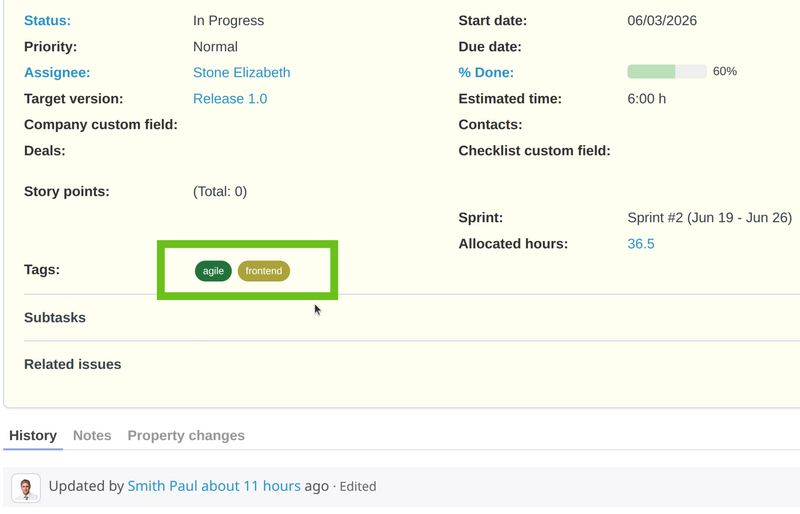Open the frontend tag
The image size is (800, 514).
(264, 271)
